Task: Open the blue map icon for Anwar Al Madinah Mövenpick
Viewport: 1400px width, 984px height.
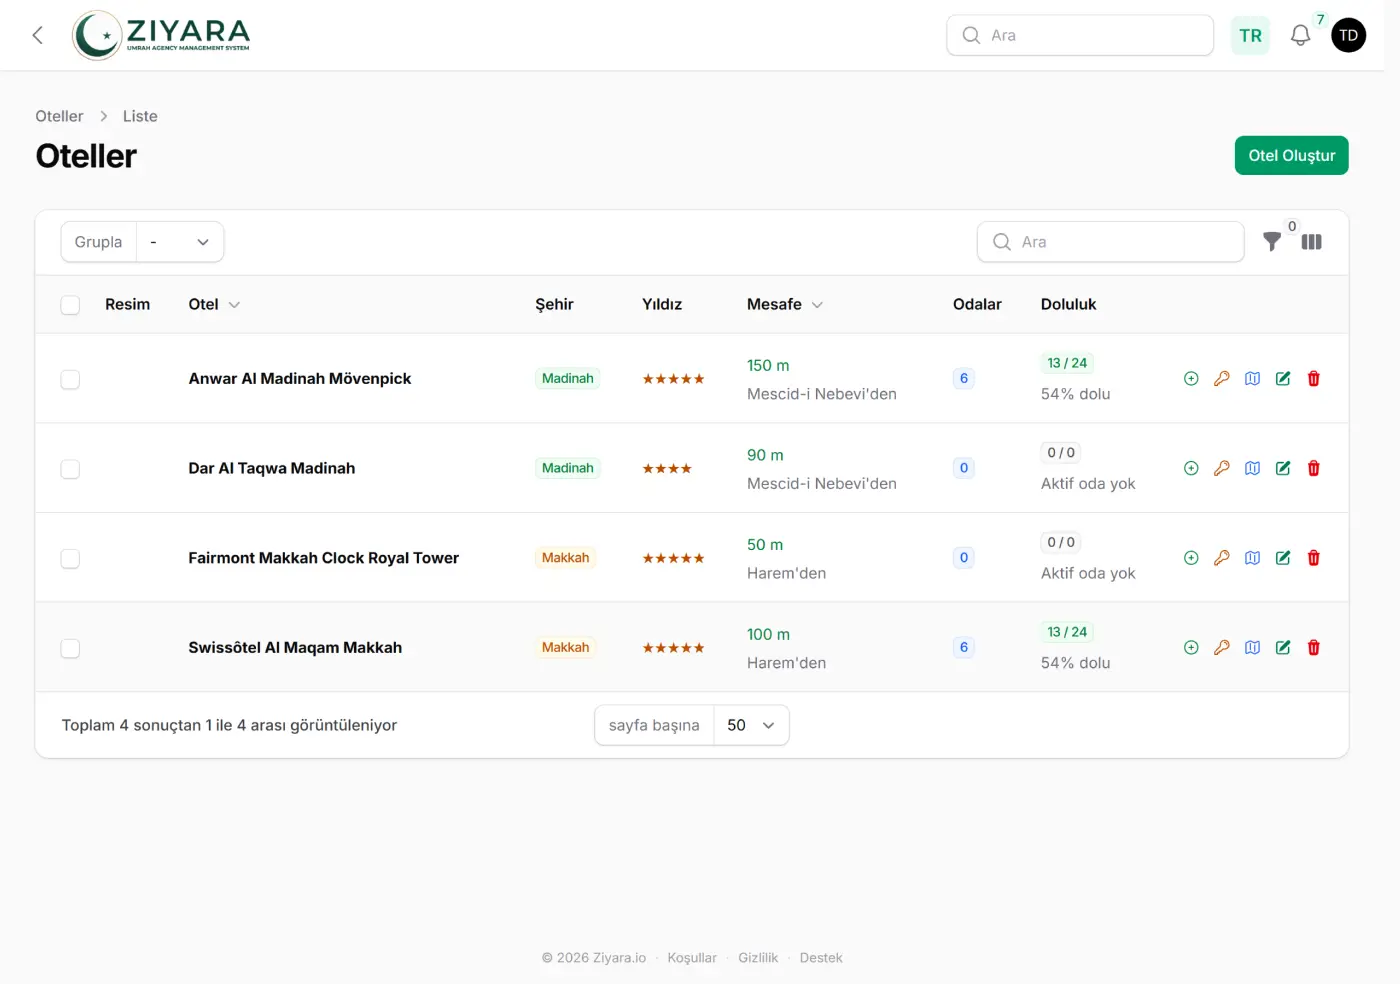Action: pyautogui.click(x=1252, y=379)
